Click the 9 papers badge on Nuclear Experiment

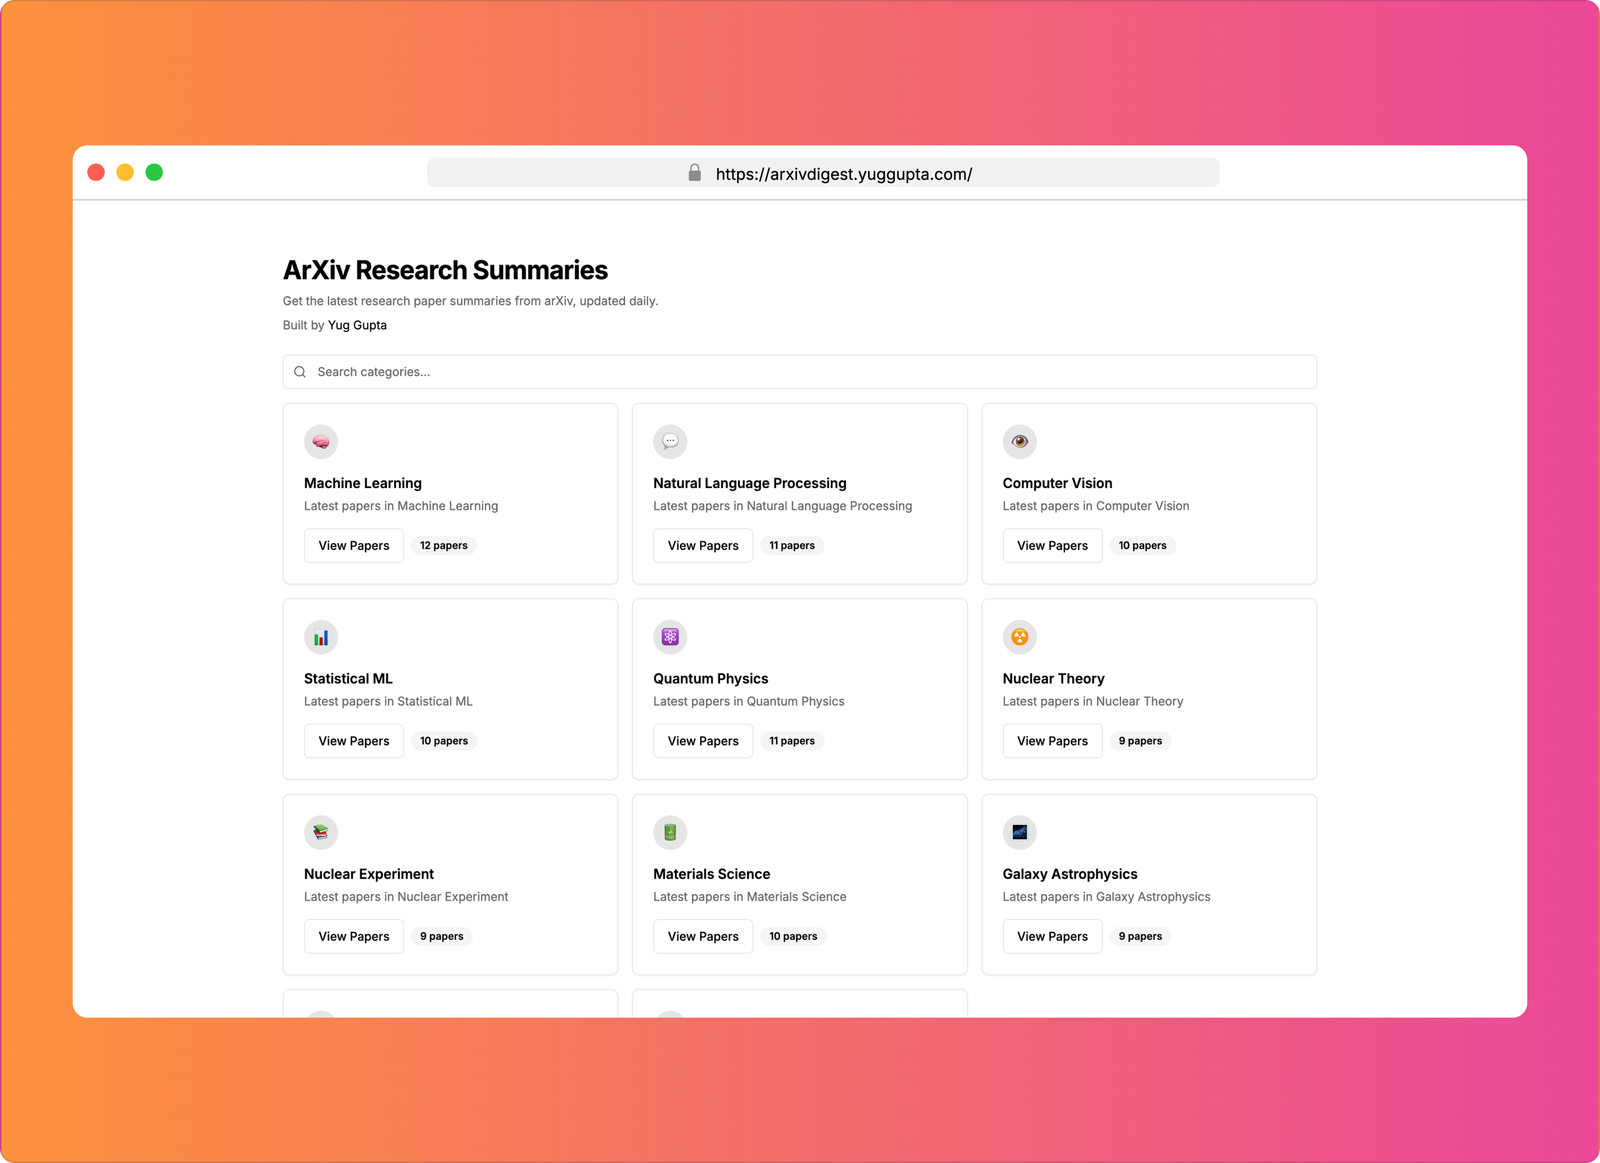pyautogui.click(x=442, y=937)
